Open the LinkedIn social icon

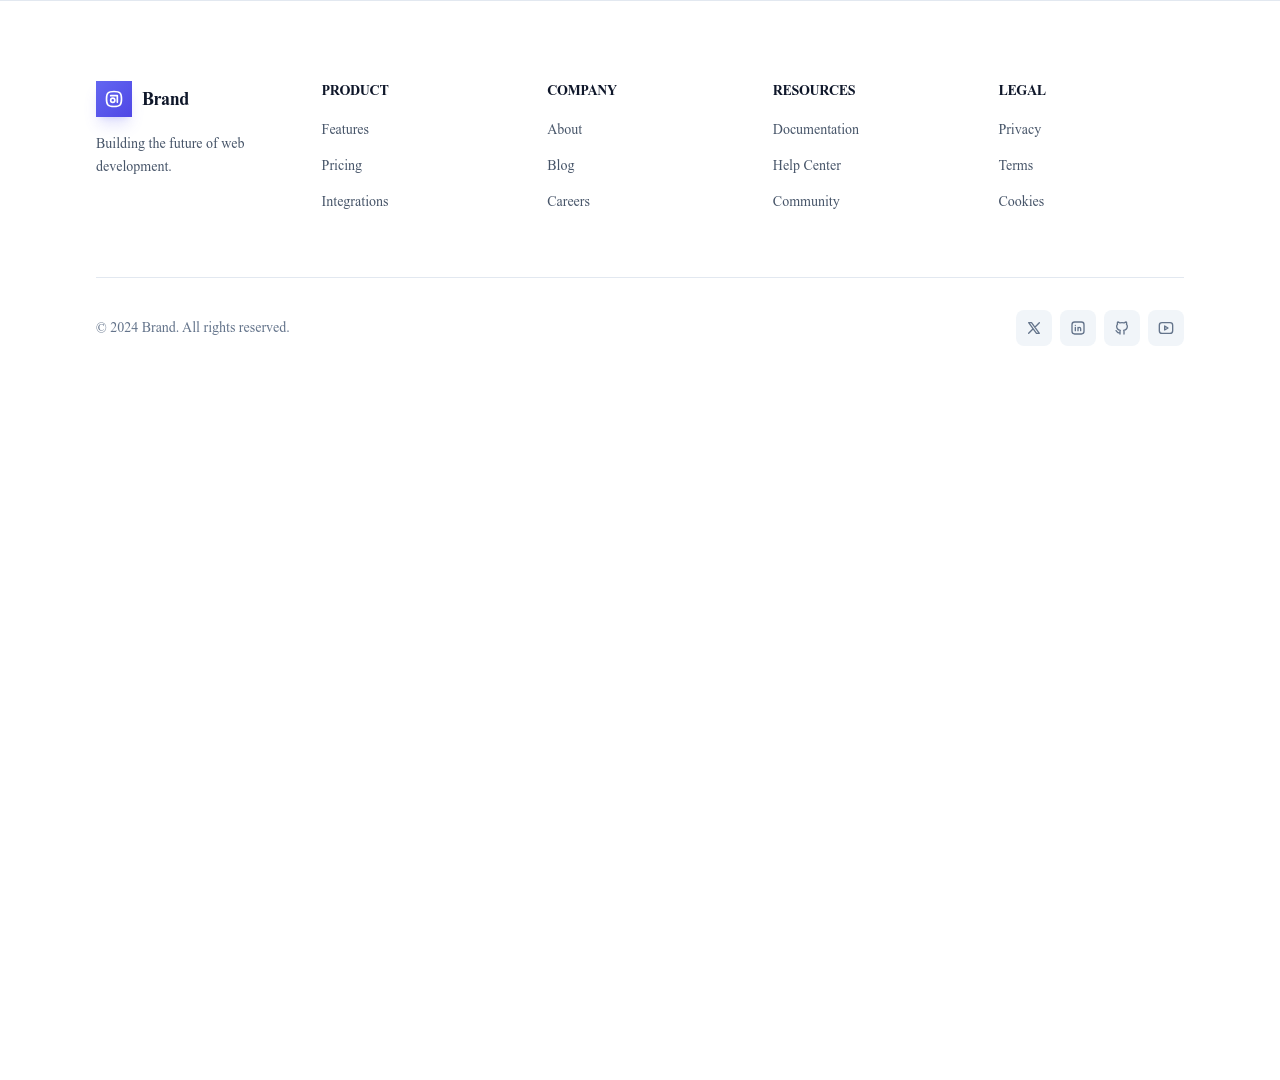(x=1078, y=328)
